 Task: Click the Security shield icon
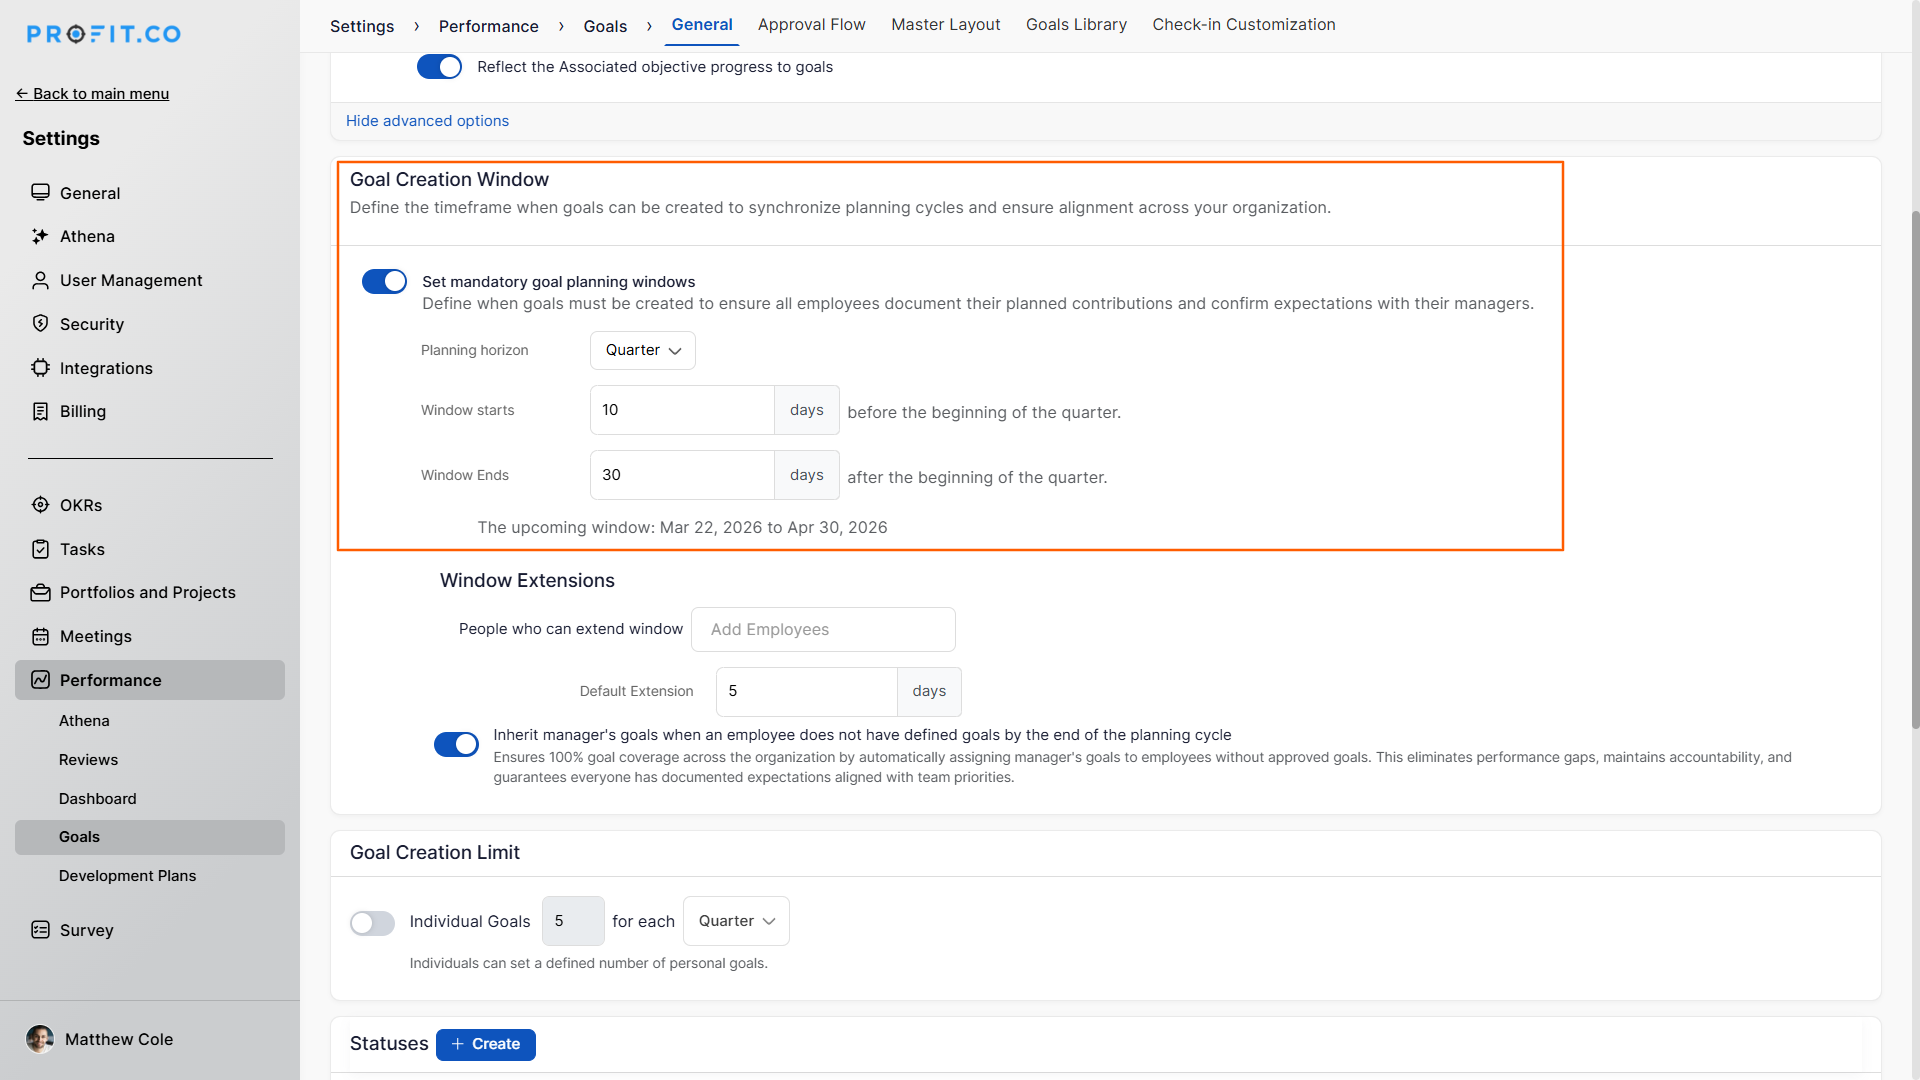40,324
